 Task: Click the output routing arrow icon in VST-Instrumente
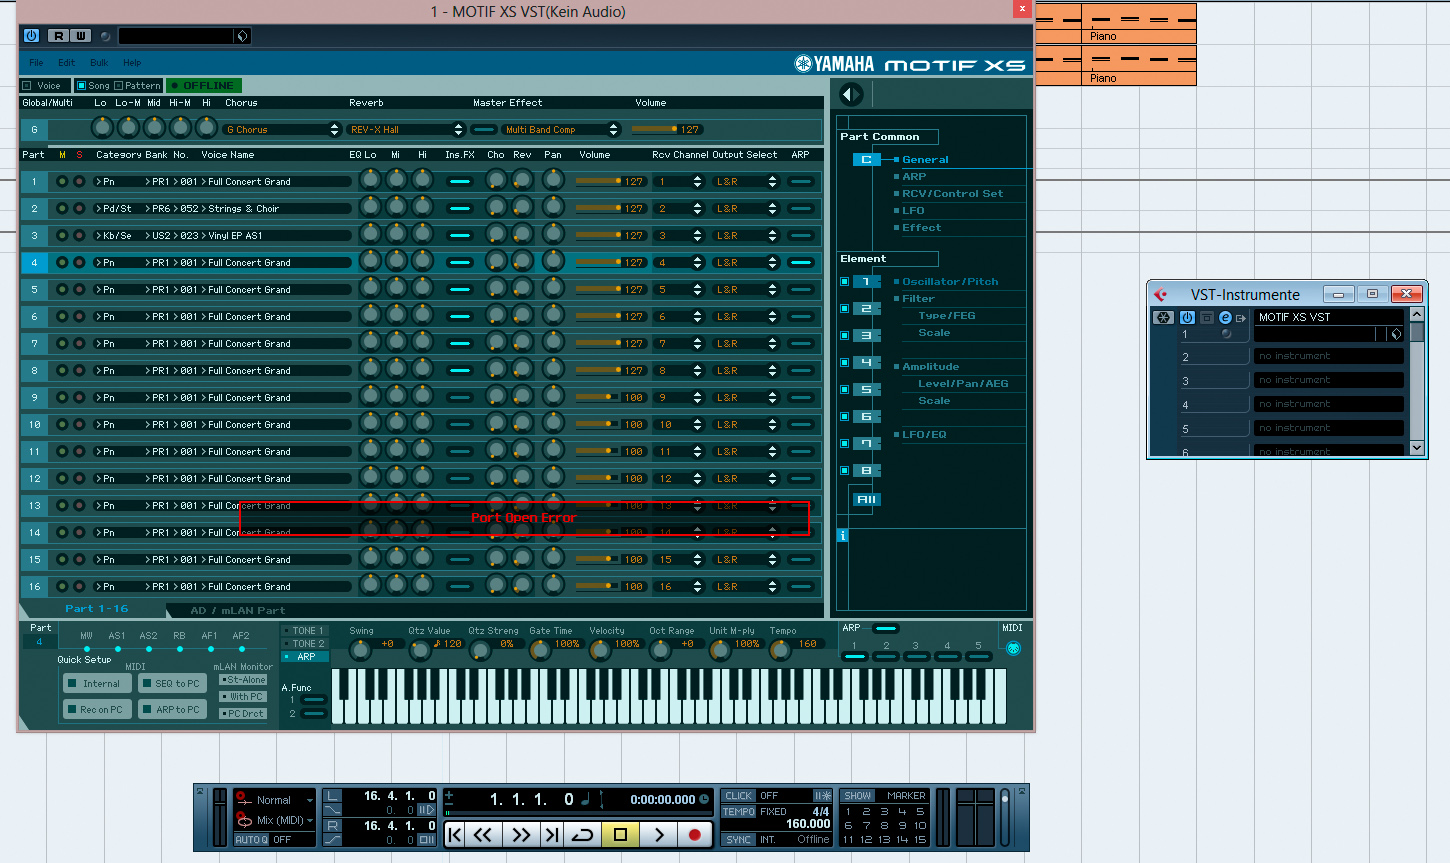[1241, 318]
